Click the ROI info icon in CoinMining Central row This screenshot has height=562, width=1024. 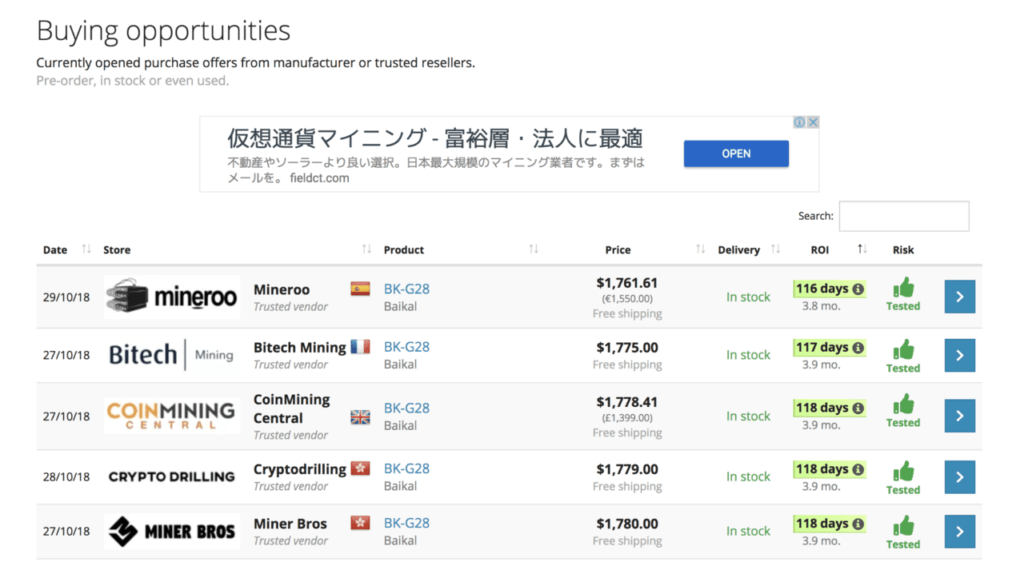coord(858,408)
